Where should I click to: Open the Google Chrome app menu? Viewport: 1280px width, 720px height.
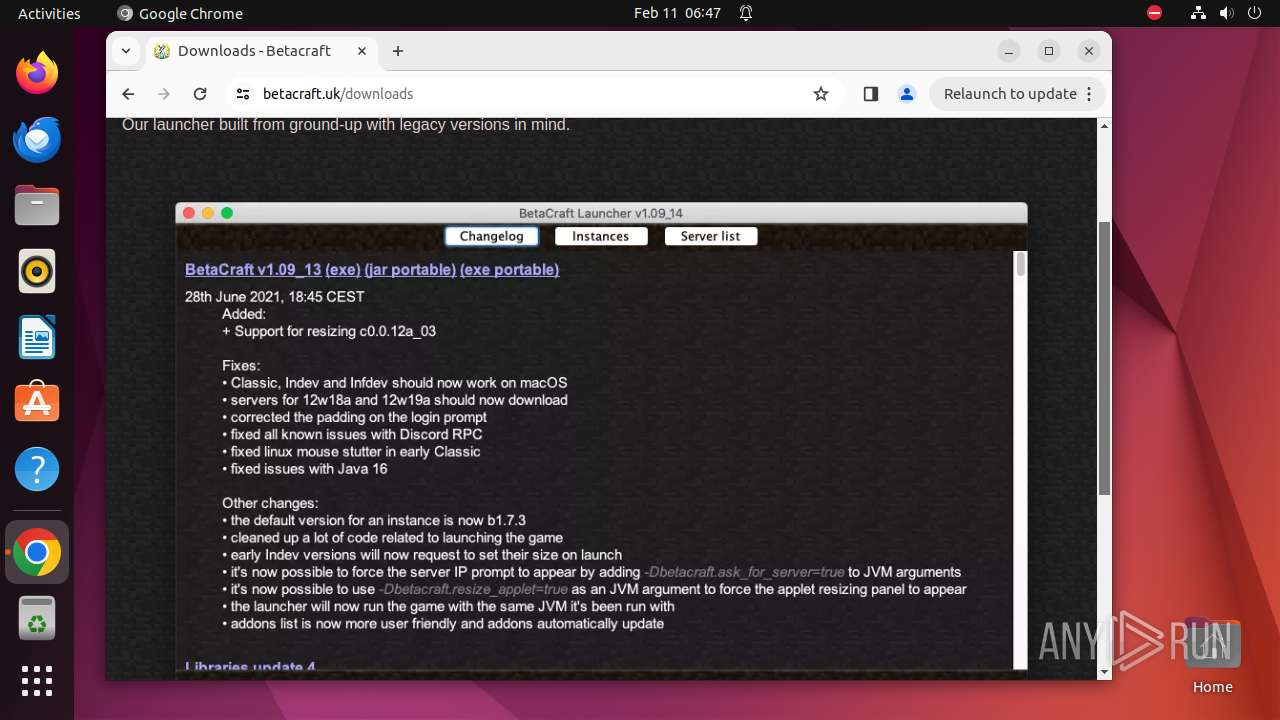[180, 13]
